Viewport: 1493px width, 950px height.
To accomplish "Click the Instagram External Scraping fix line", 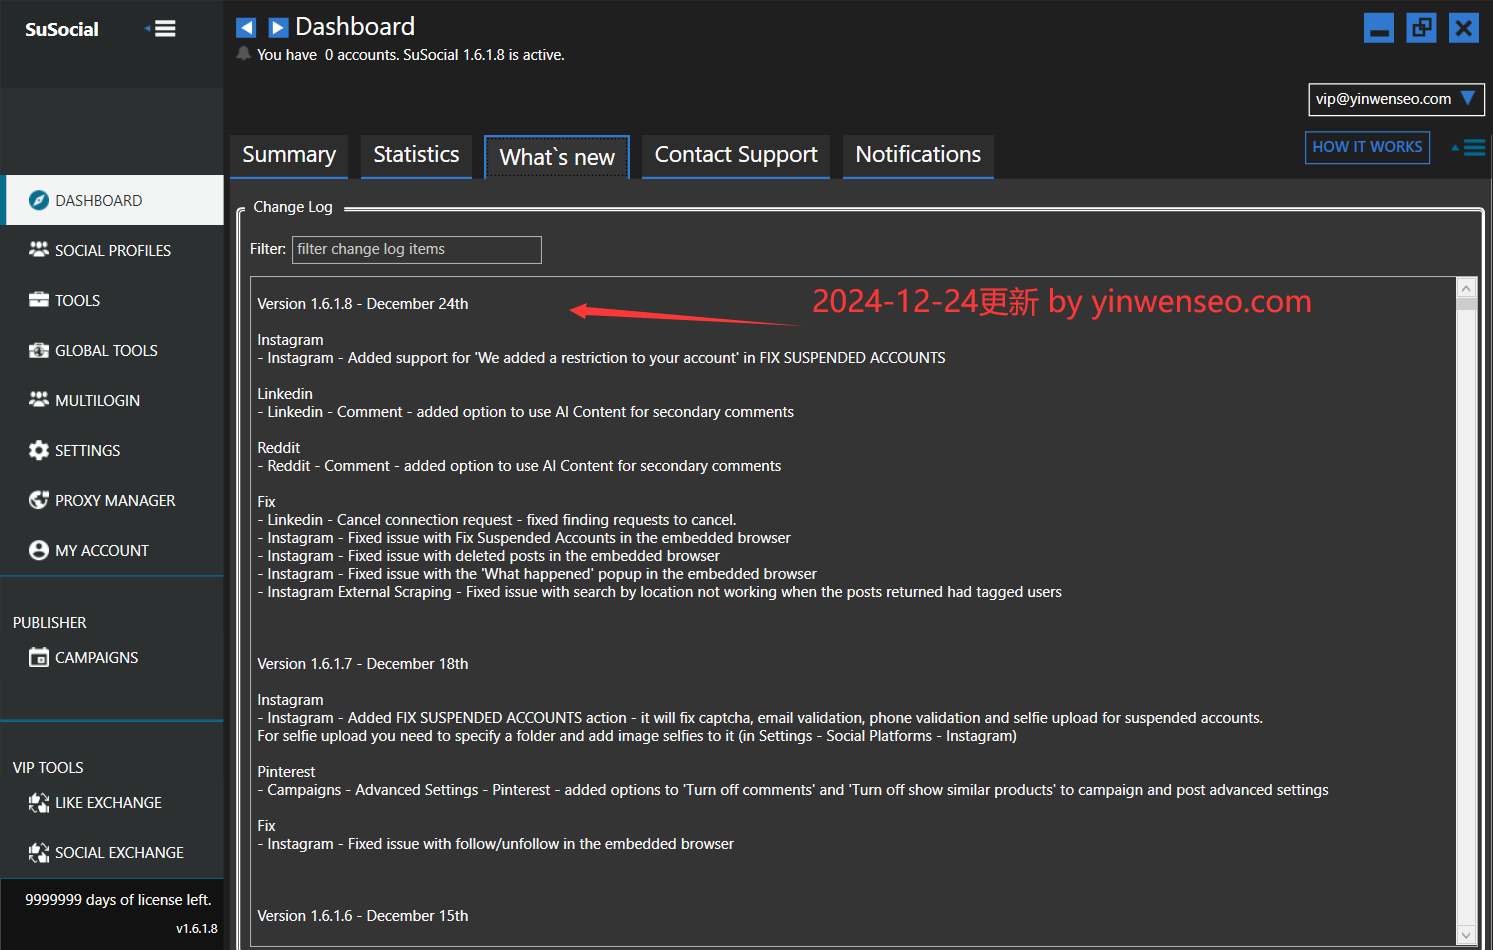I will [x=660, y=592].
